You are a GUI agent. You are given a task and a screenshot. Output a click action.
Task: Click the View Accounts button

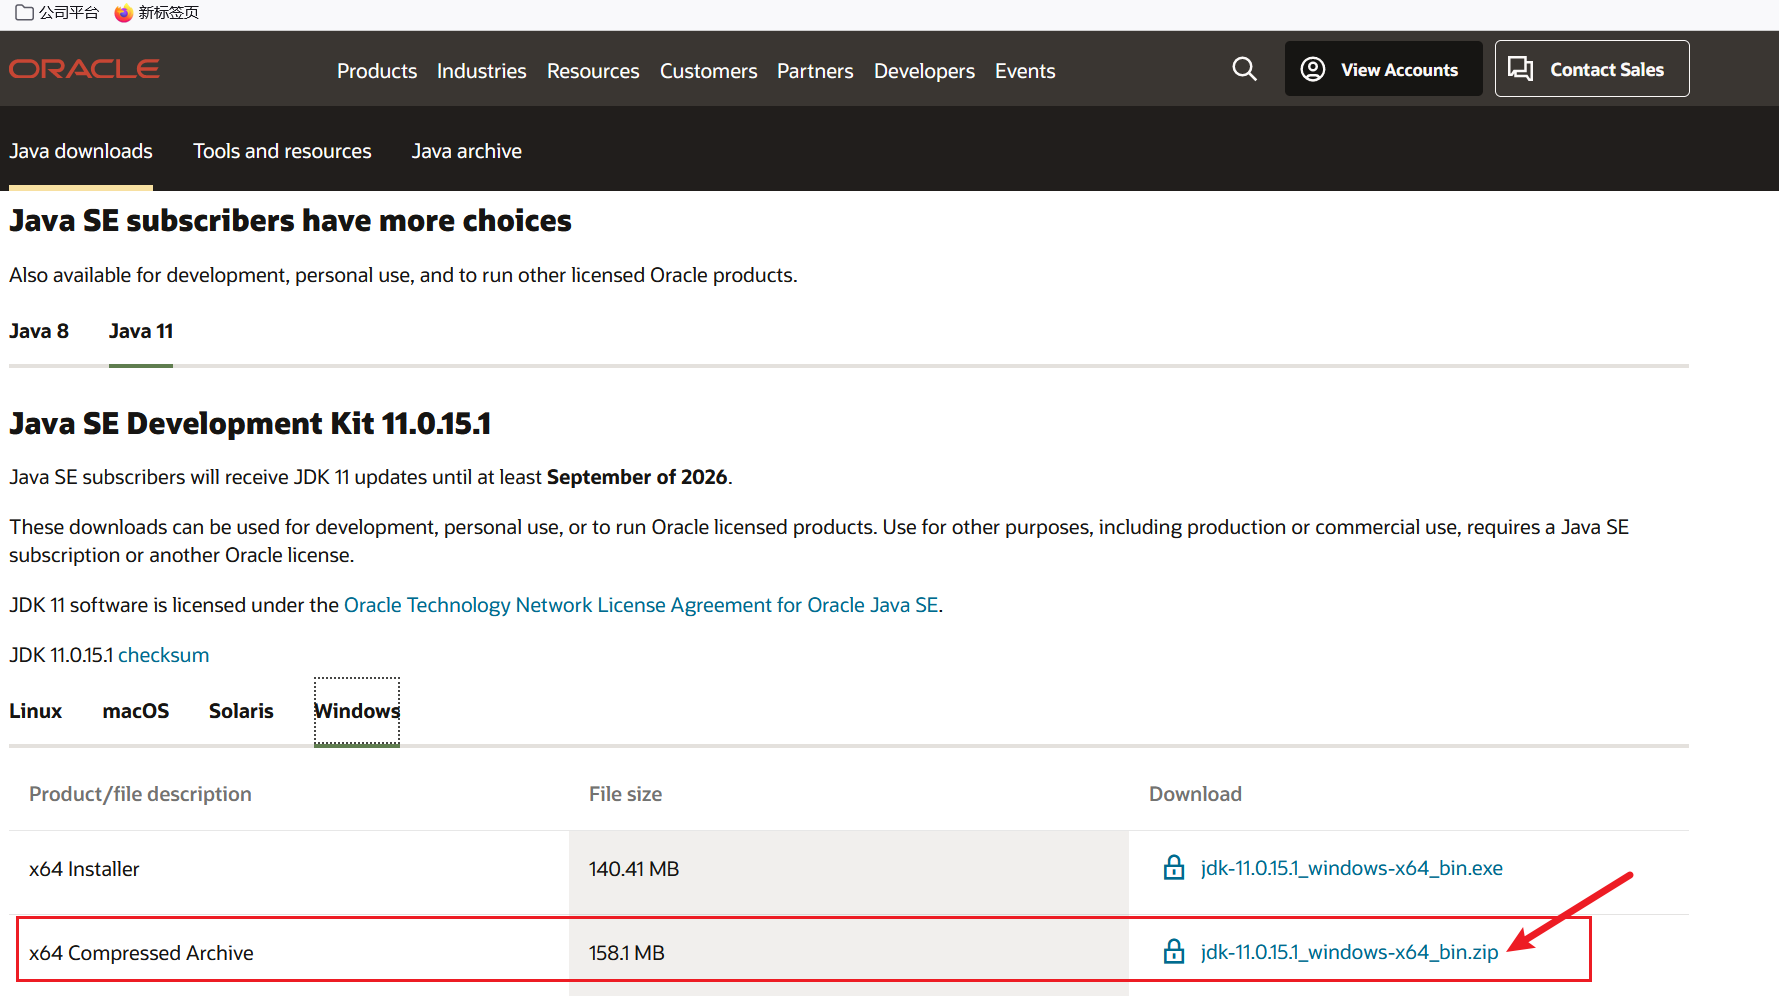coord(1383,69)
